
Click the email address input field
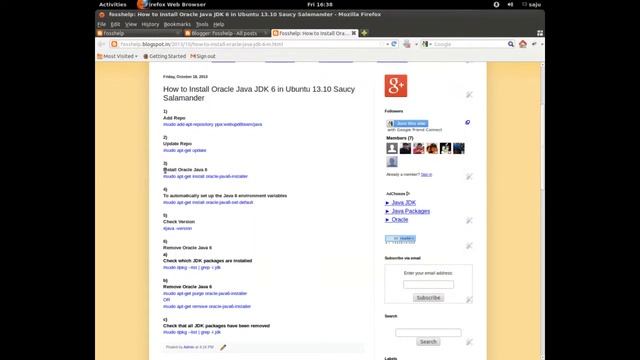coord(428,284)
